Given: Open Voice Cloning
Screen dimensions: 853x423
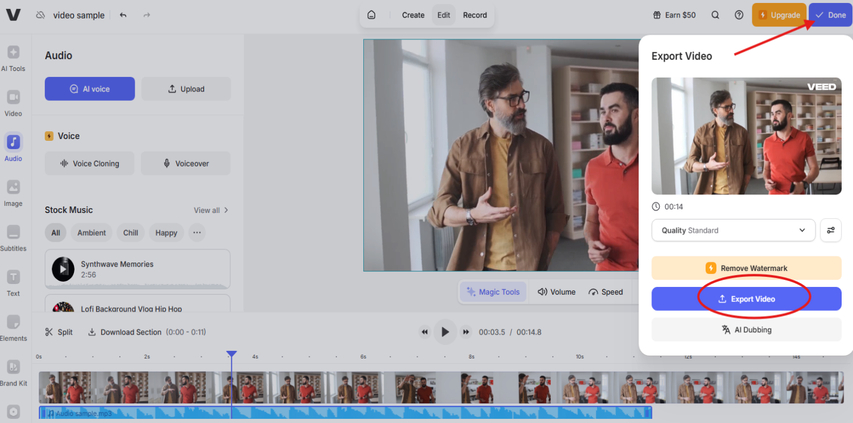Looking at the screenshot, I should 89,163.
